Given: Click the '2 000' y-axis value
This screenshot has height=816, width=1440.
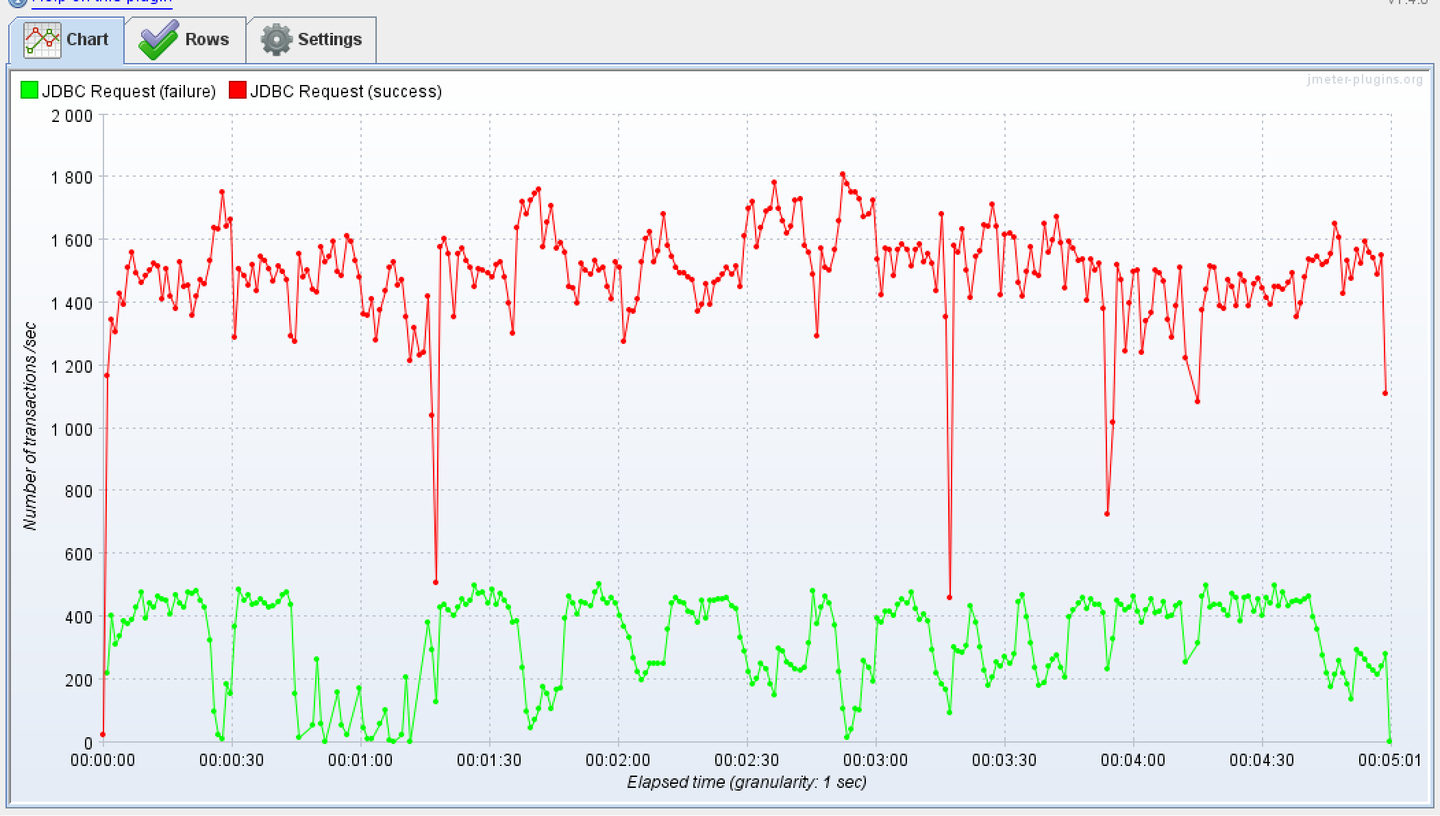Looking at the screenshot, I should 72,115.
